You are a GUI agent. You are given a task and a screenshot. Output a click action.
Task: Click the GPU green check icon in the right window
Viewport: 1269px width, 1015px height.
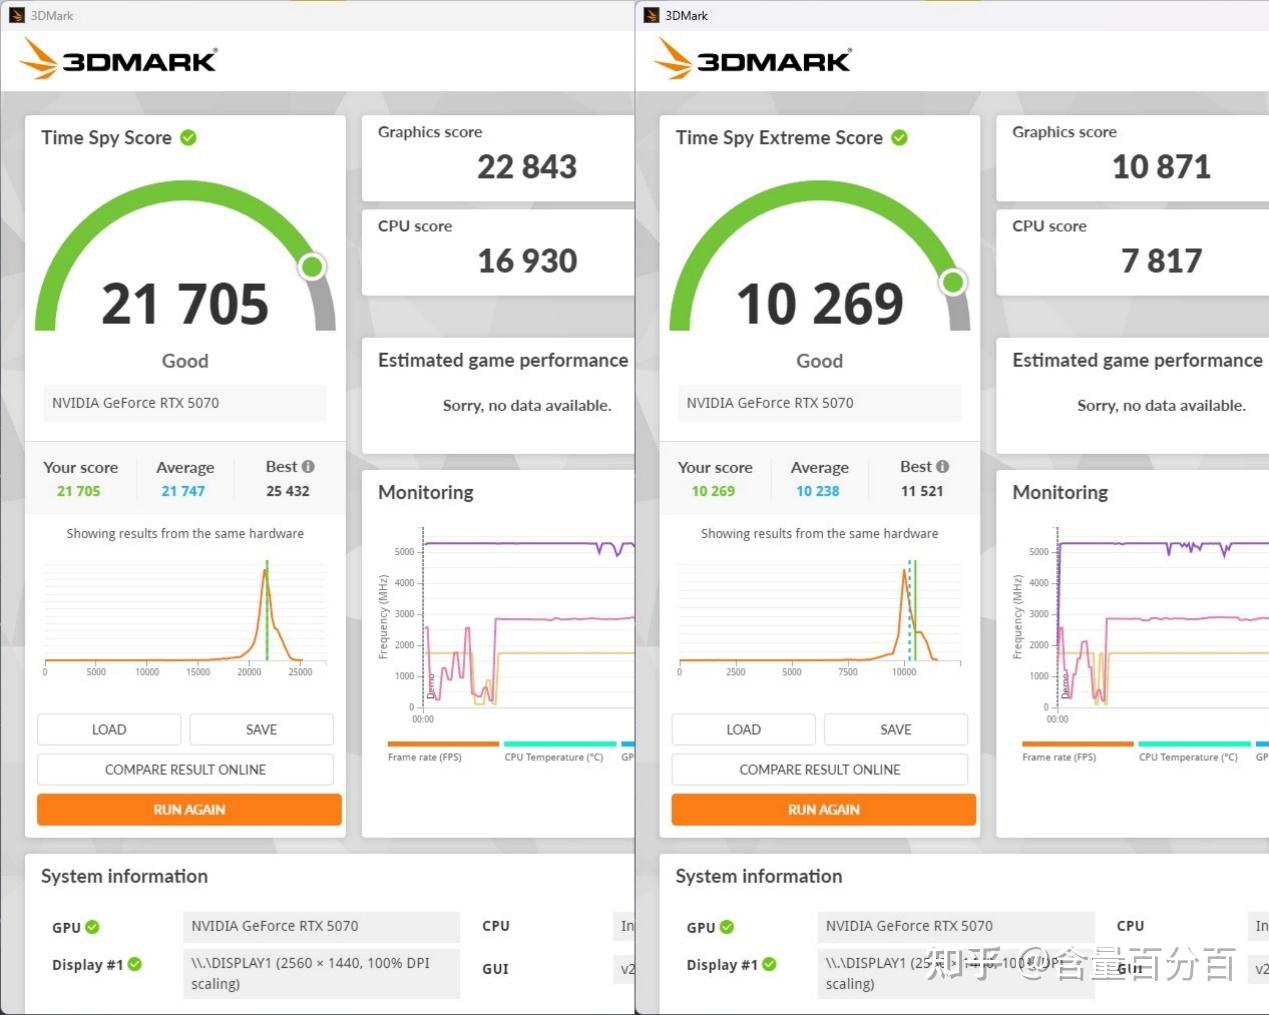pos(727,927)
